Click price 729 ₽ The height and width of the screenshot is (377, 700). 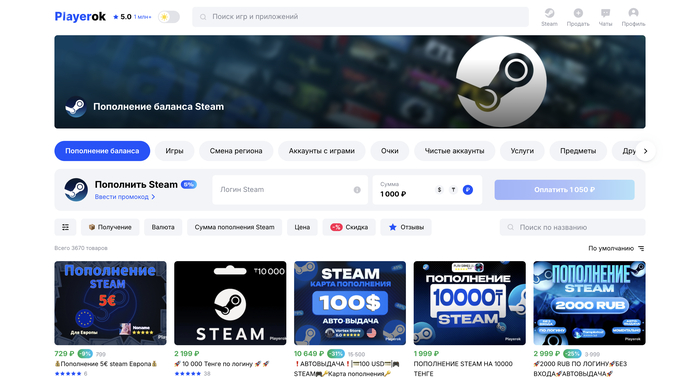[65, 353]
